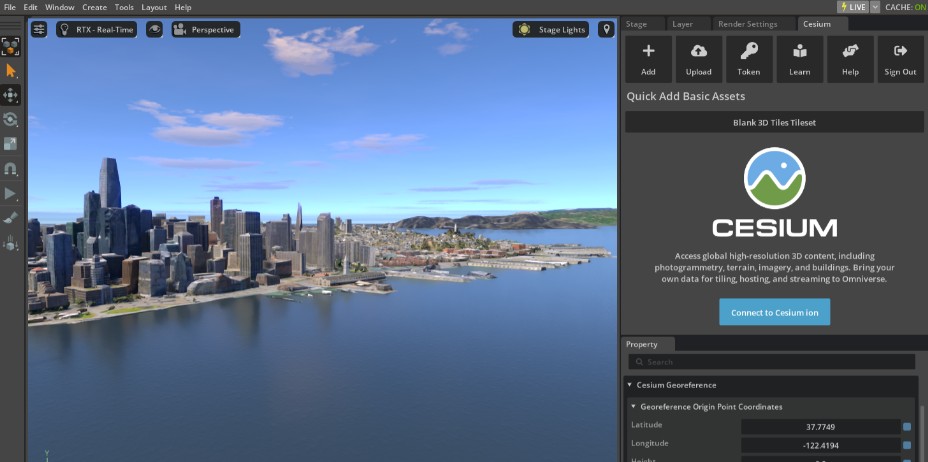Open the Cesium Token key button
This screenshot has height=462, width=928.
click(x=749, y=59)
